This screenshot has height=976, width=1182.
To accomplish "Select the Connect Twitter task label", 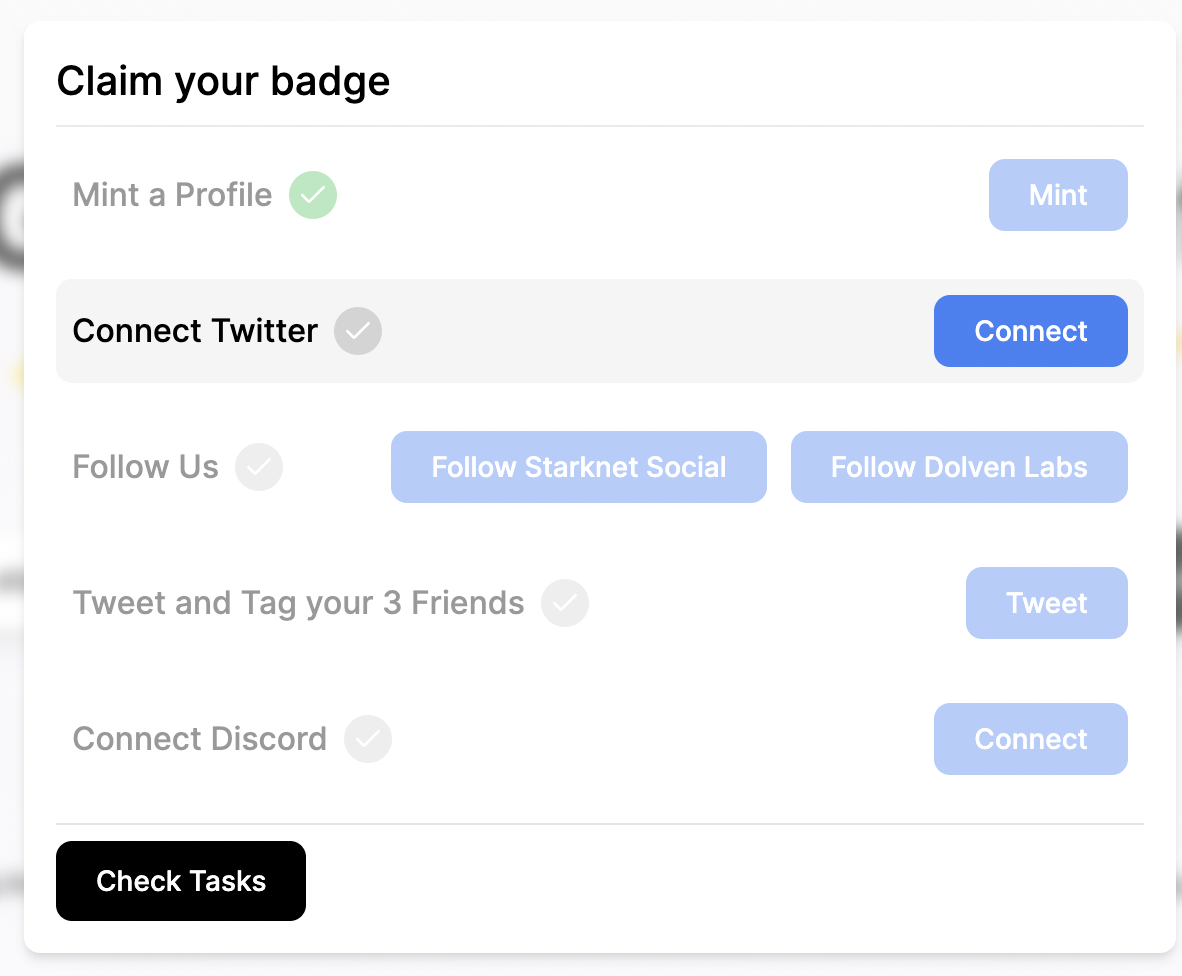I will click(195, 331).
